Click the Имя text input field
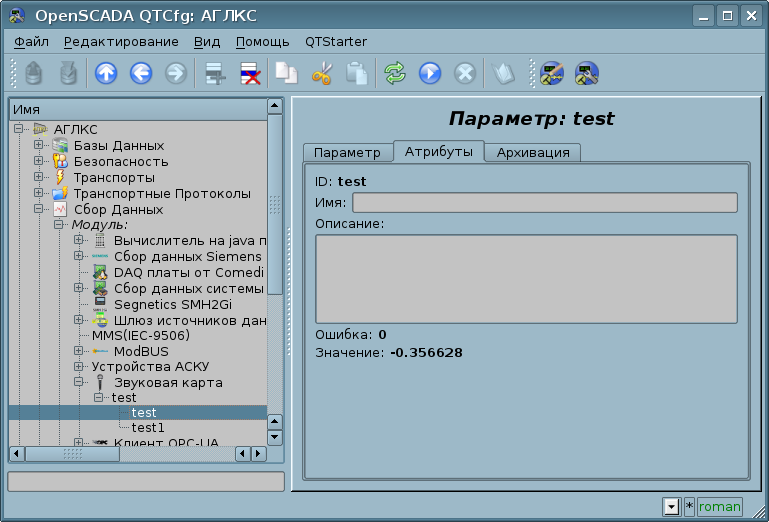The image size is (769, 522). [x=544, y=203]
